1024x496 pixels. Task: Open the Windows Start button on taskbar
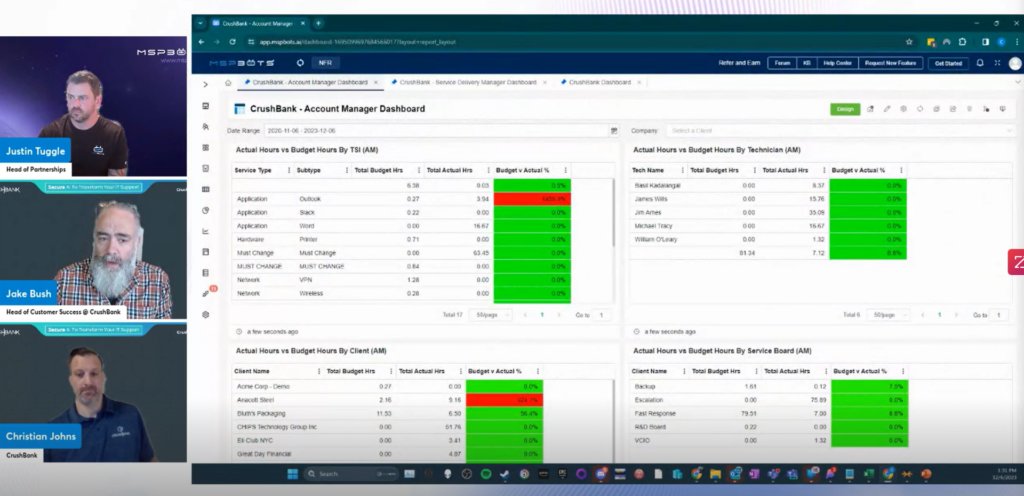292,474
